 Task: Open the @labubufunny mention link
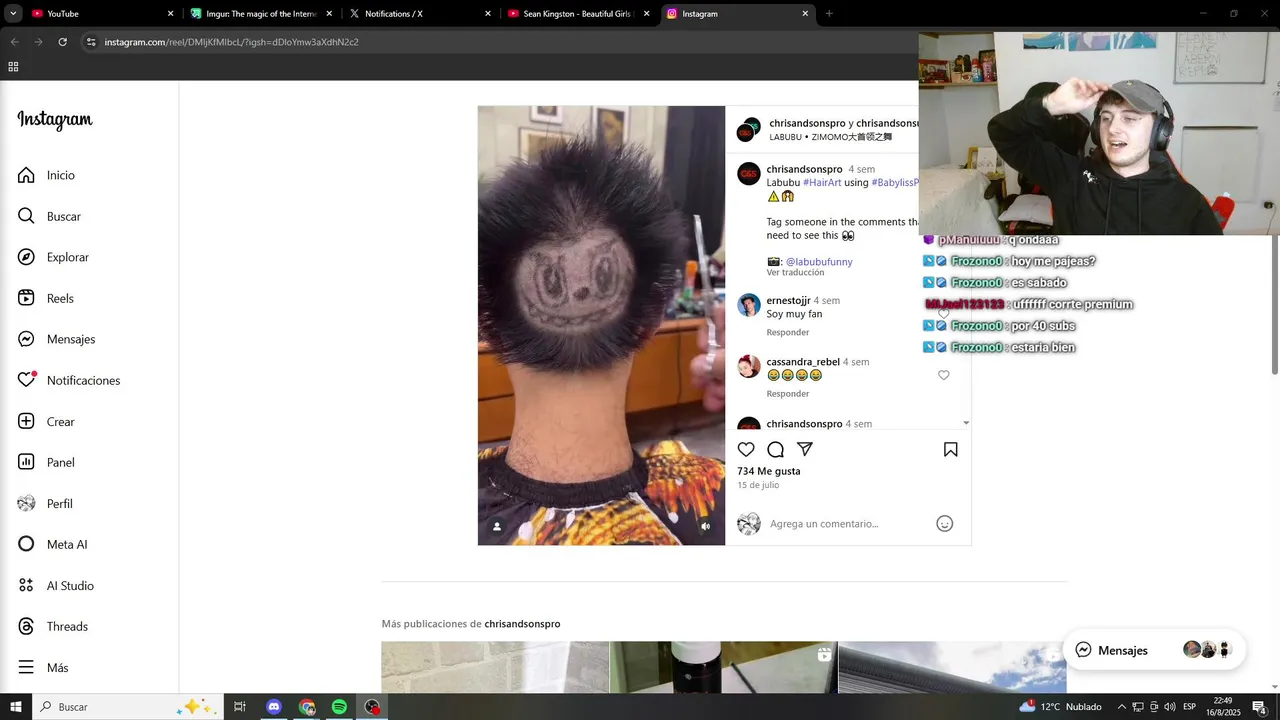click(819, 262)
